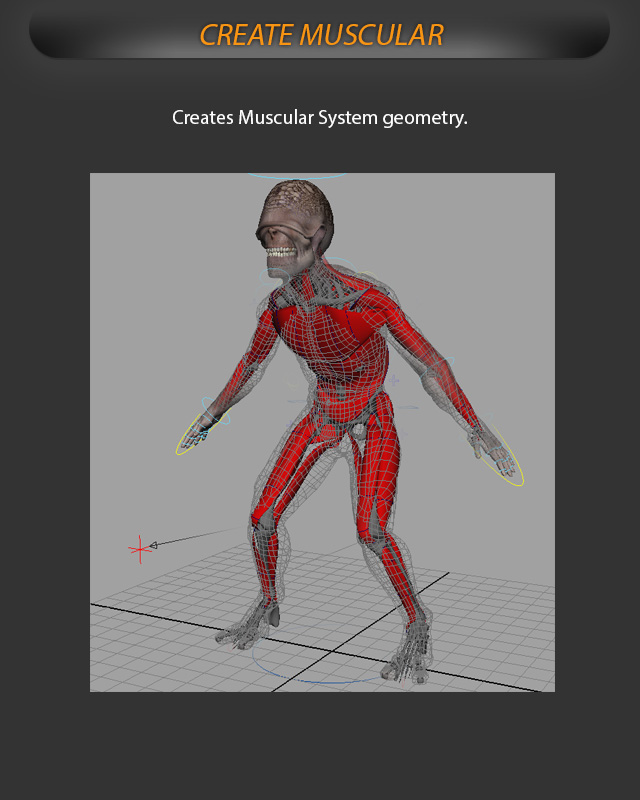Screen dimensions: 640x800
Task: Click the 'Creates Muscular System geometry.' description text
Action: pyautogui.click(x=320, y=118)
